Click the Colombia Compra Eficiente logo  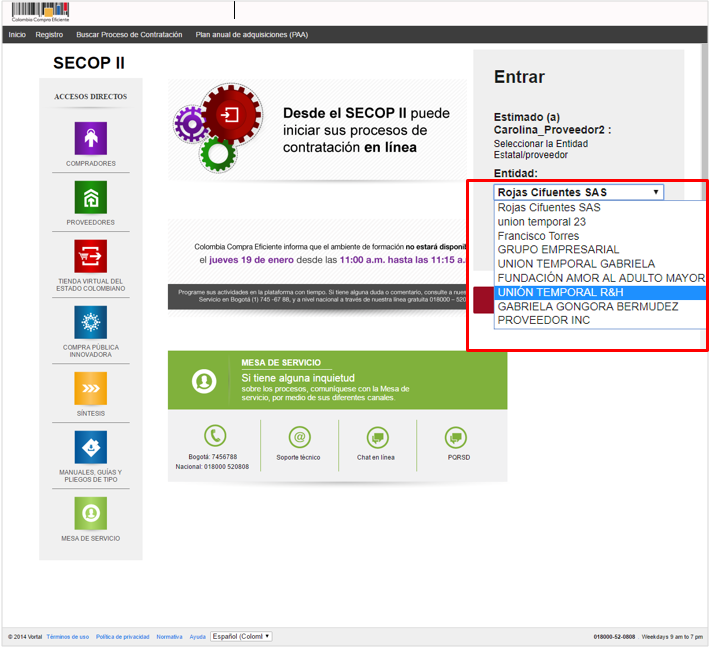pos(40,12)
